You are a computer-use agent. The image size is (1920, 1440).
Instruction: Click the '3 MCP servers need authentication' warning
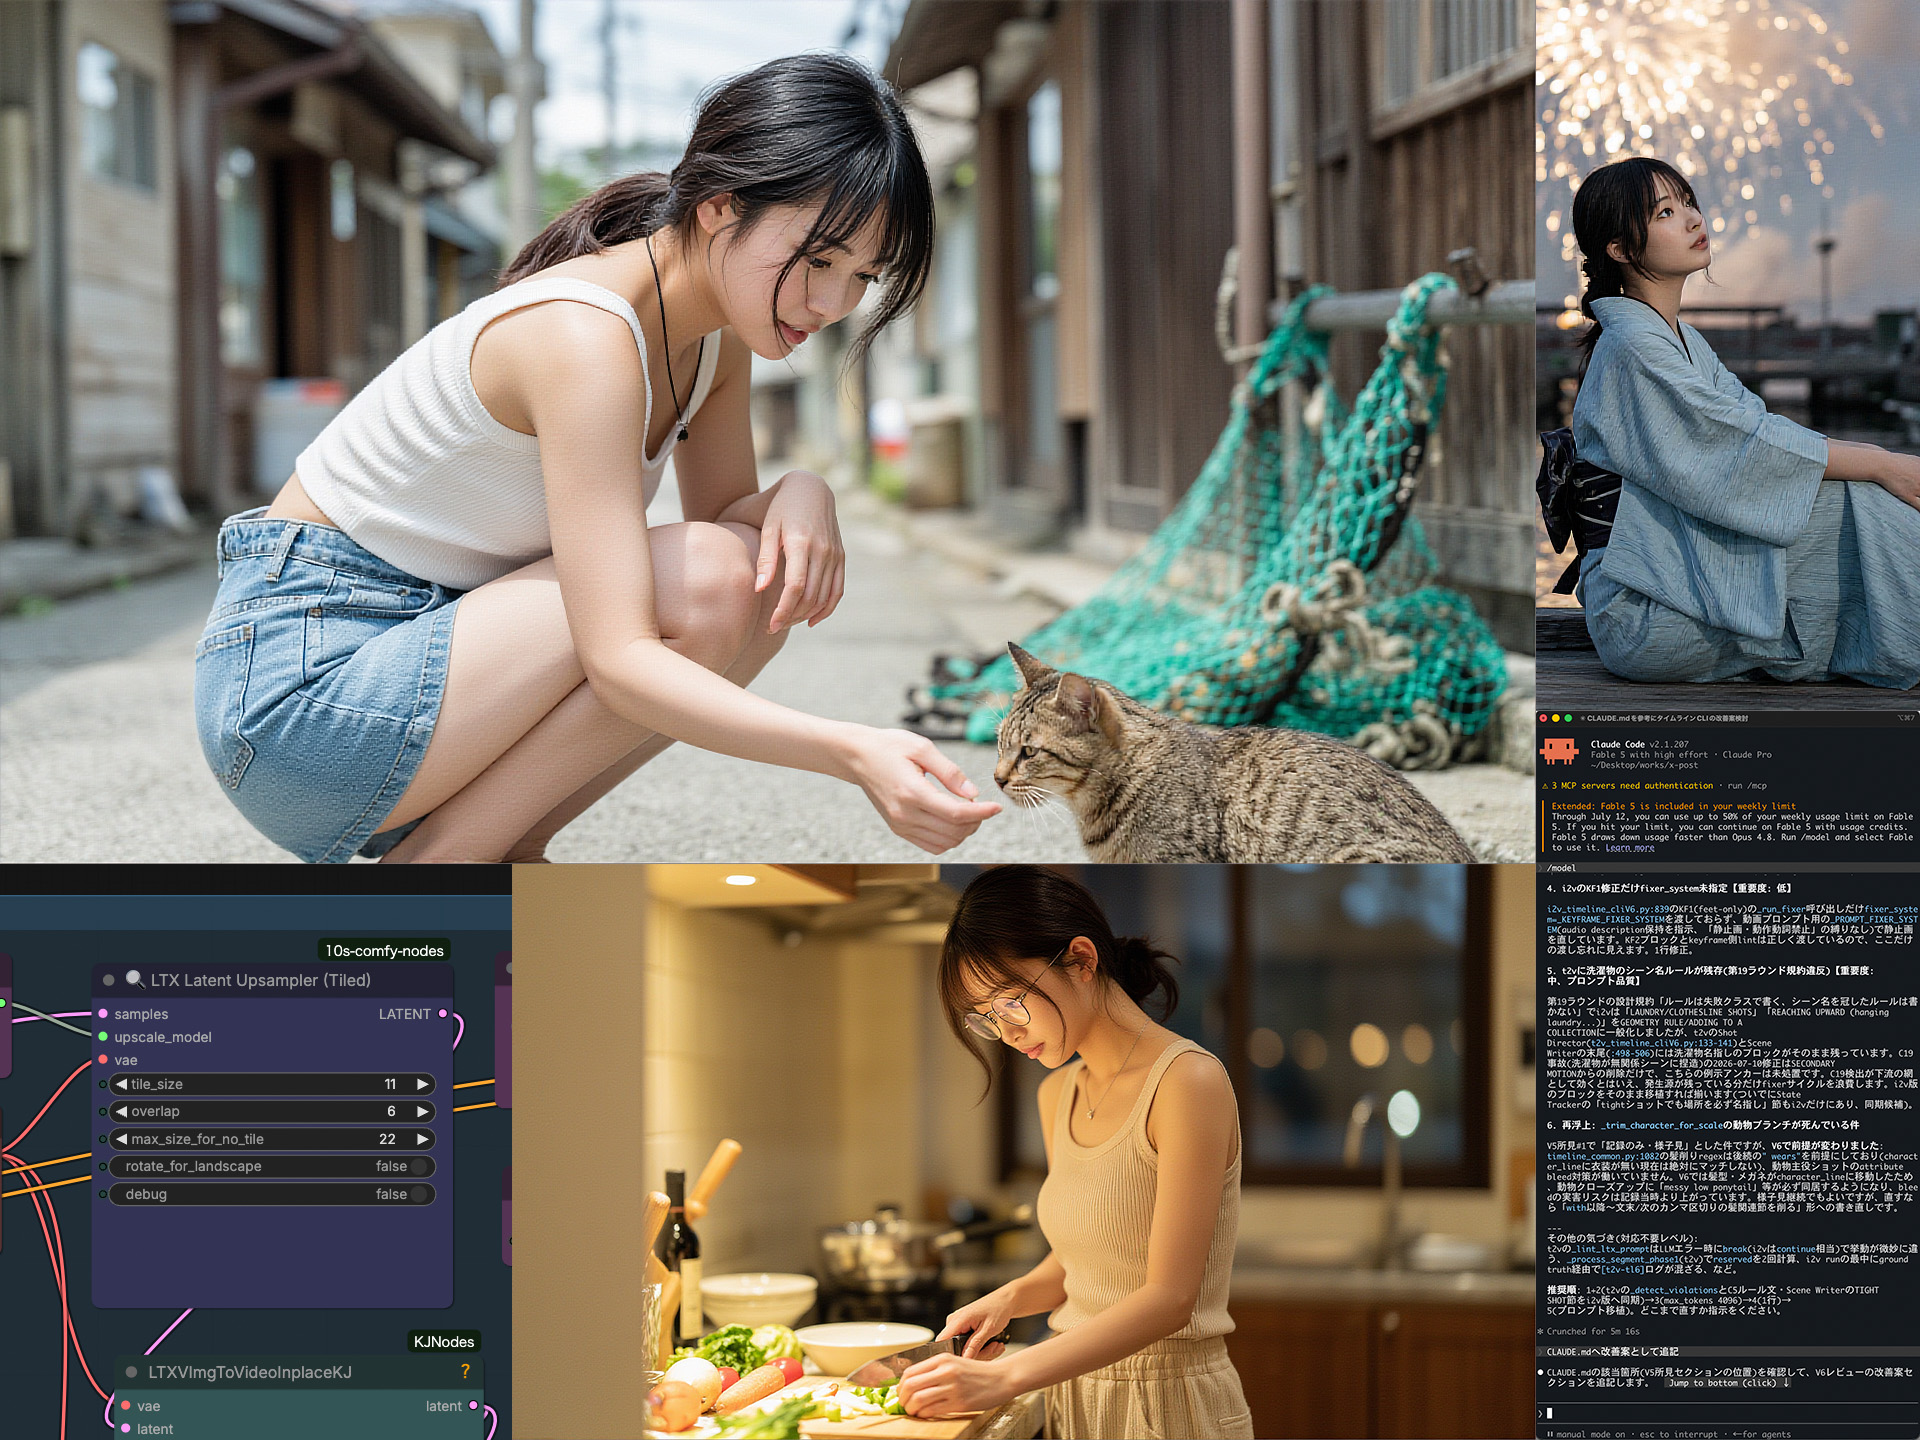[1632, 786]
